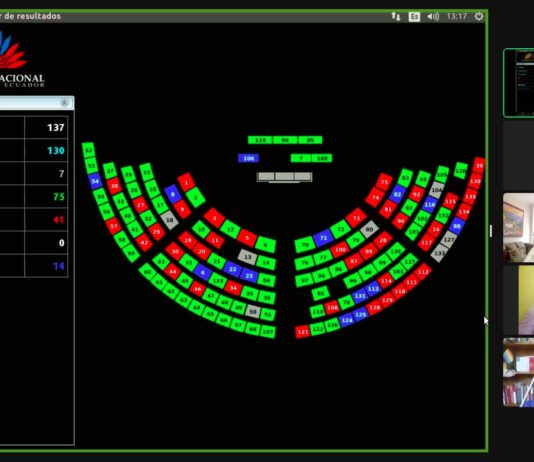Collapse the results panel using chevron icon
This screenshot has height=462, width=534.
(64, 103)
